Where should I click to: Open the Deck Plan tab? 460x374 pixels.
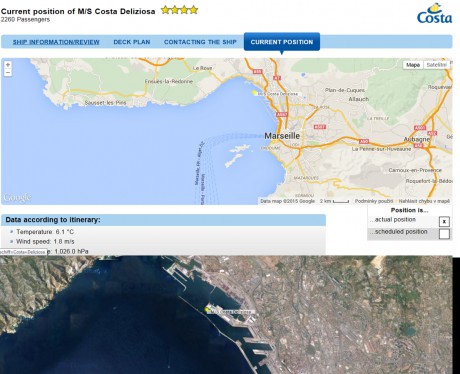pos(132,42)
